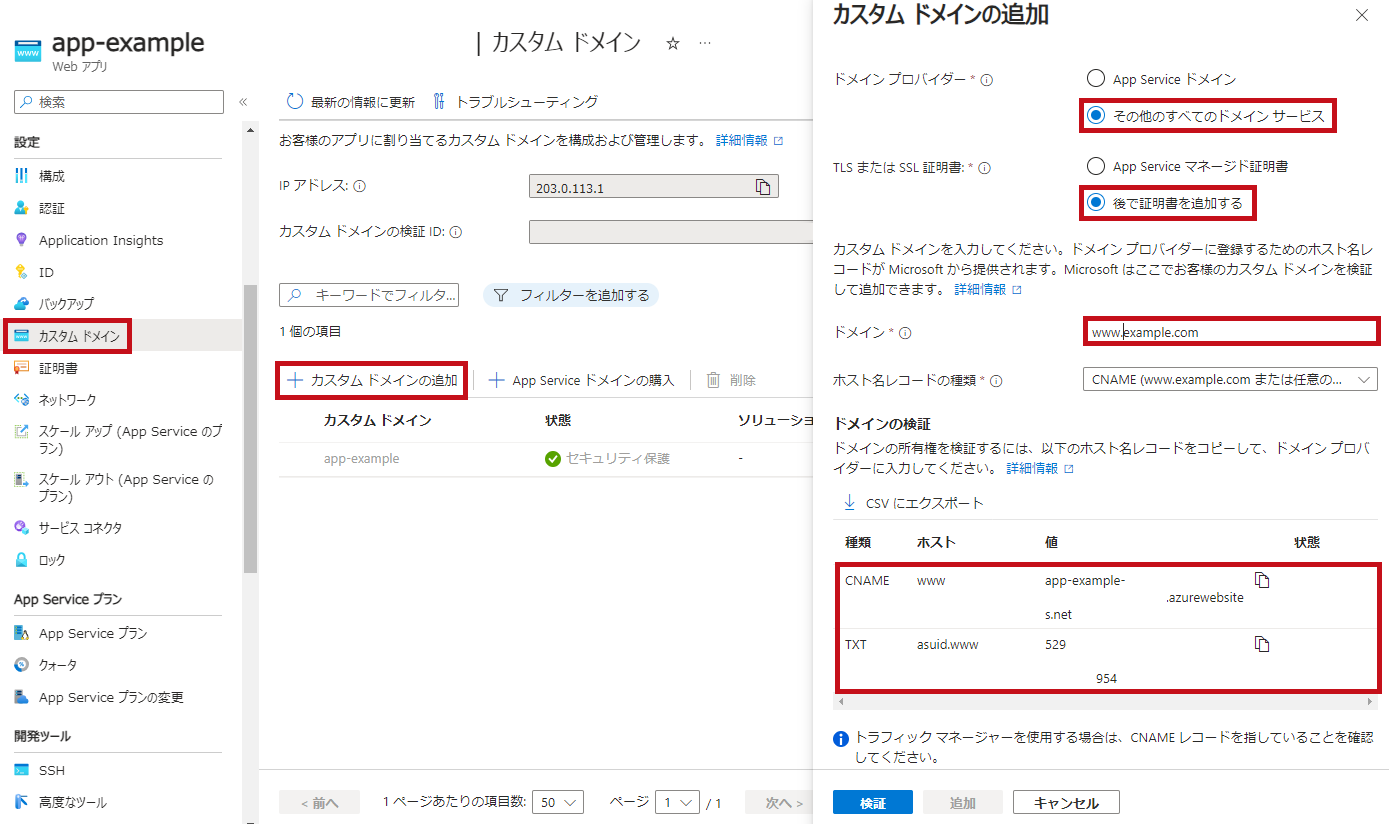
Task: Click the app-example Web アプリ www icon
Action: pos(28,50)
